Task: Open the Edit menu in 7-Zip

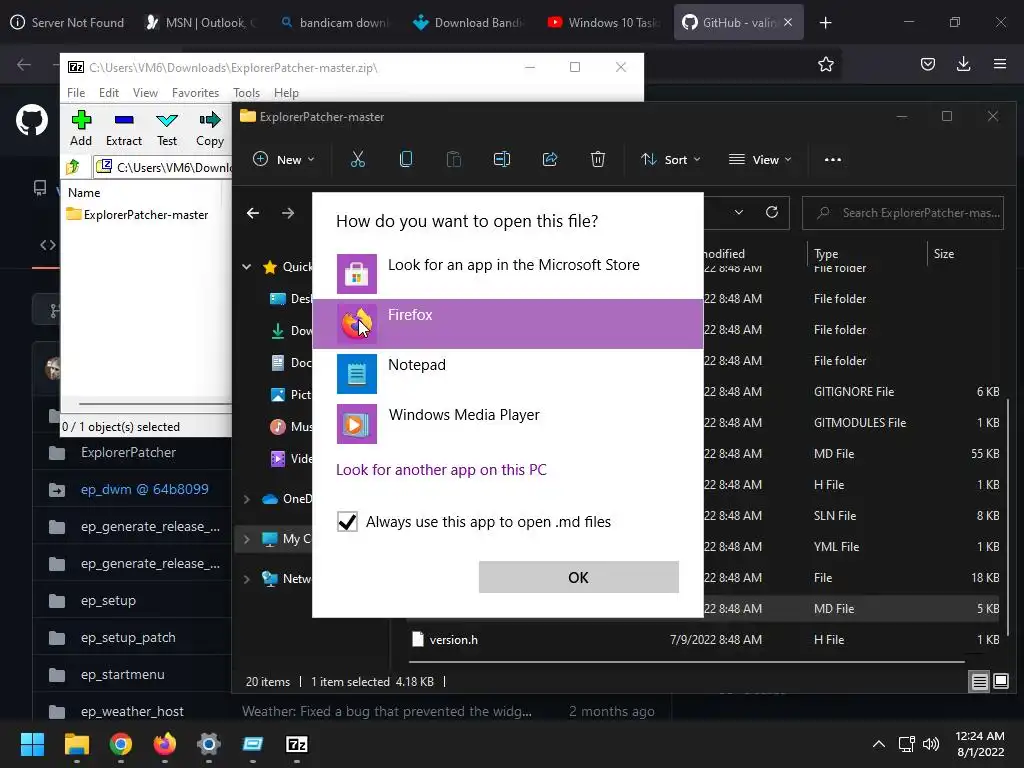Action: 108,93
